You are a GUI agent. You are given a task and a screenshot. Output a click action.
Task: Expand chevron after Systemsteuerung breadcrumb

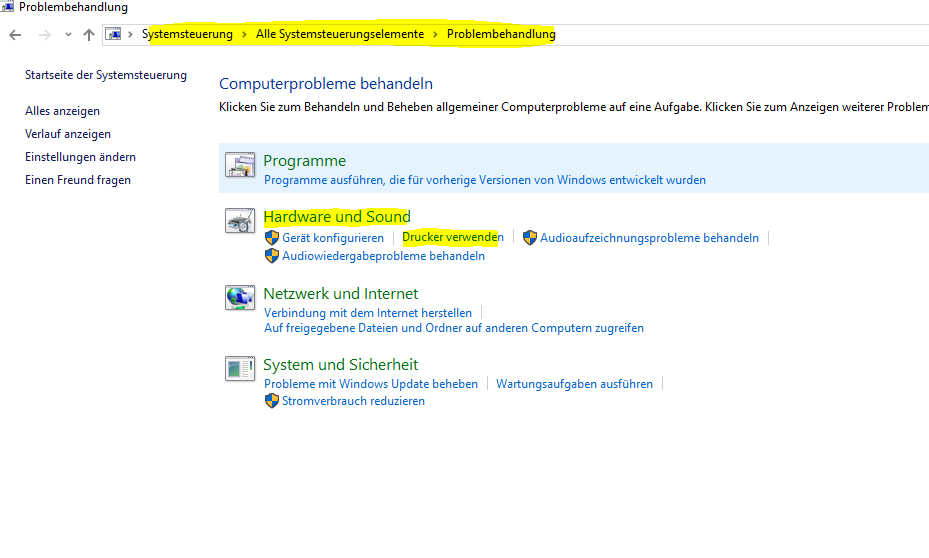coord(244,34)
